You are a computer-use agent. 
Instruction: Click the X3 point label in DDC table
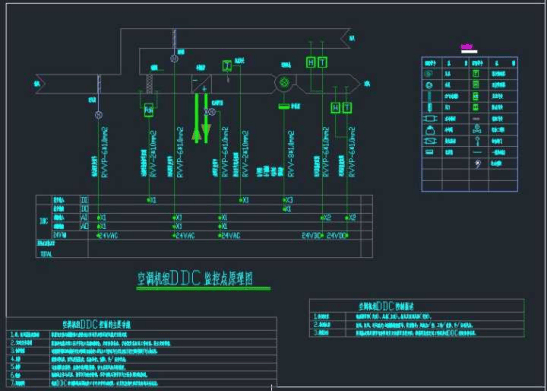288,200
